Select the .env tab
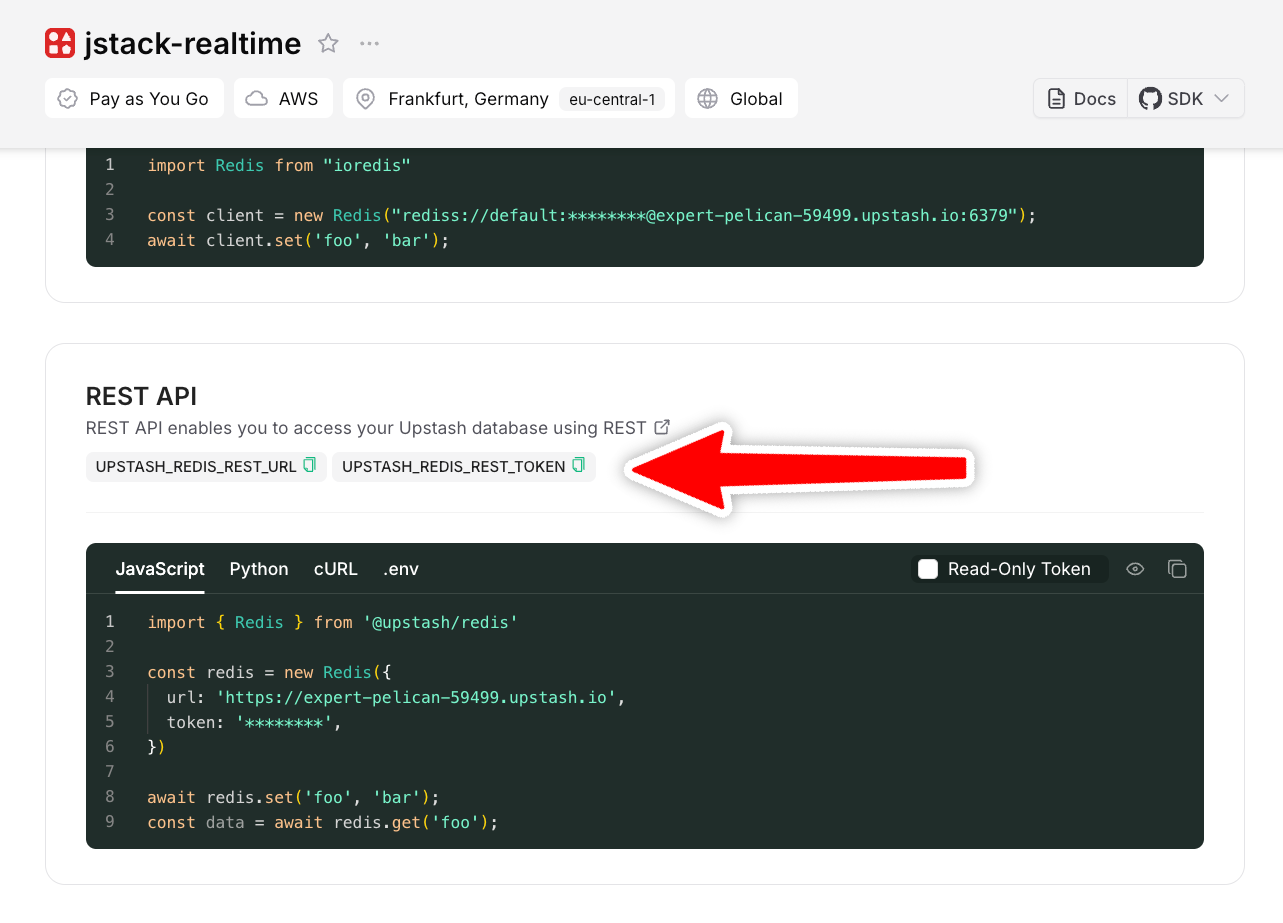Viewport: 1283px width, 923px height. pos(400,568)
